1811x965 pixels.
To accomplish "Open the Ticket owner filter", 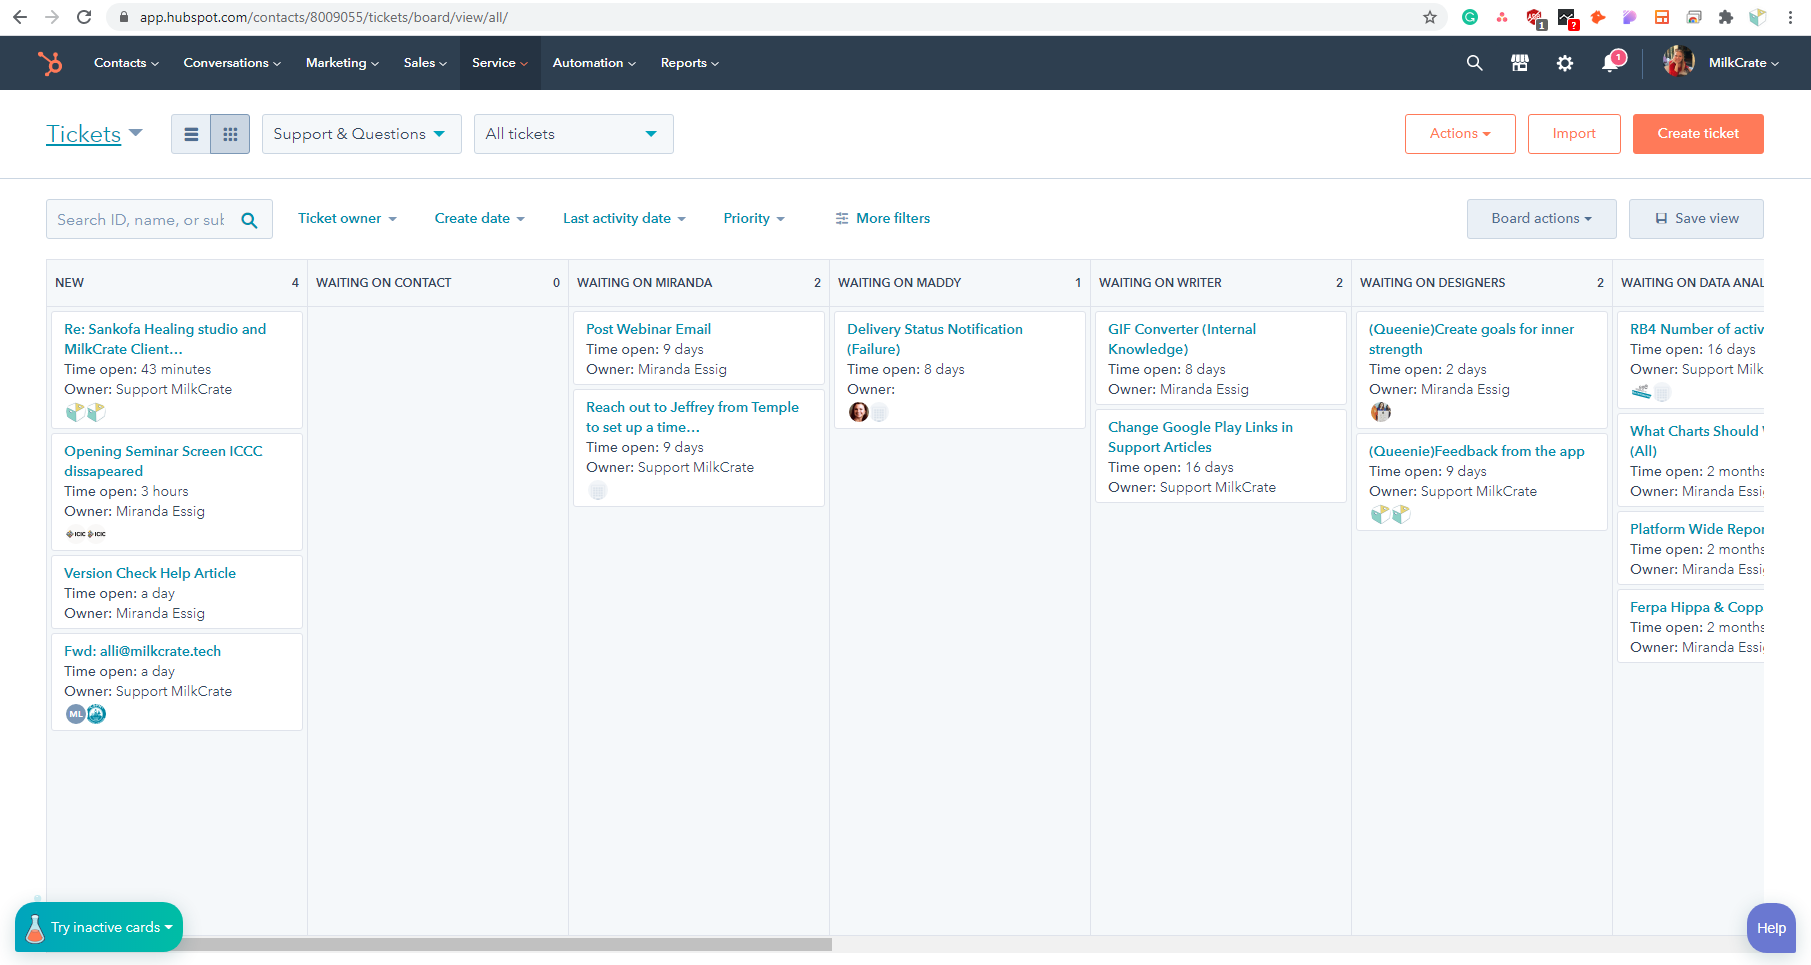I will [x=347, y=218].
